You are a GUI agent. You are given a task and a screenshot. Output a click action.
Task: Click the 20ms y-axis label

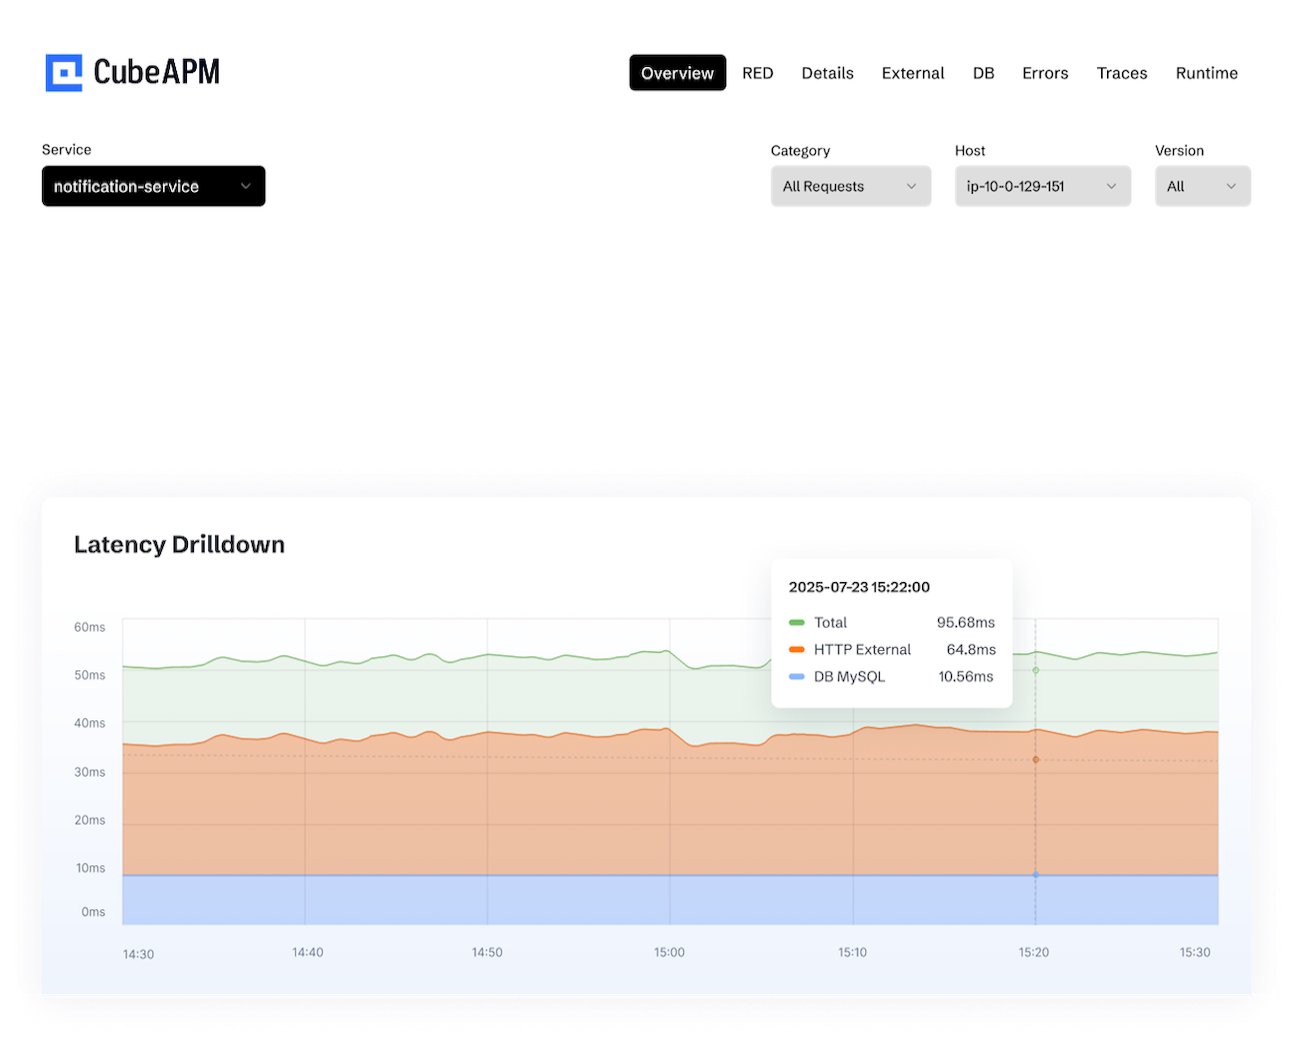pos(89,820)
